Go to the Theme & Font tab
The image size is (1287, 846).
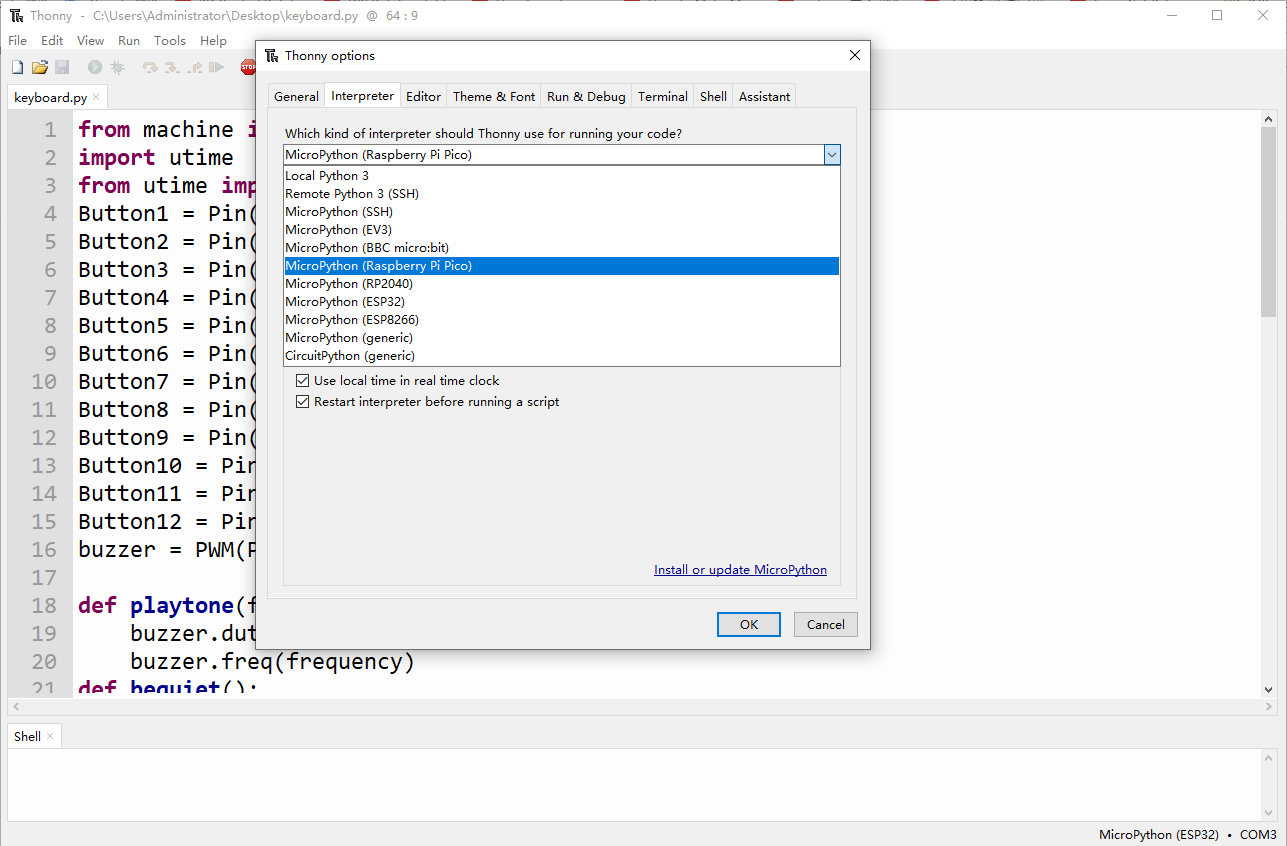494,97
